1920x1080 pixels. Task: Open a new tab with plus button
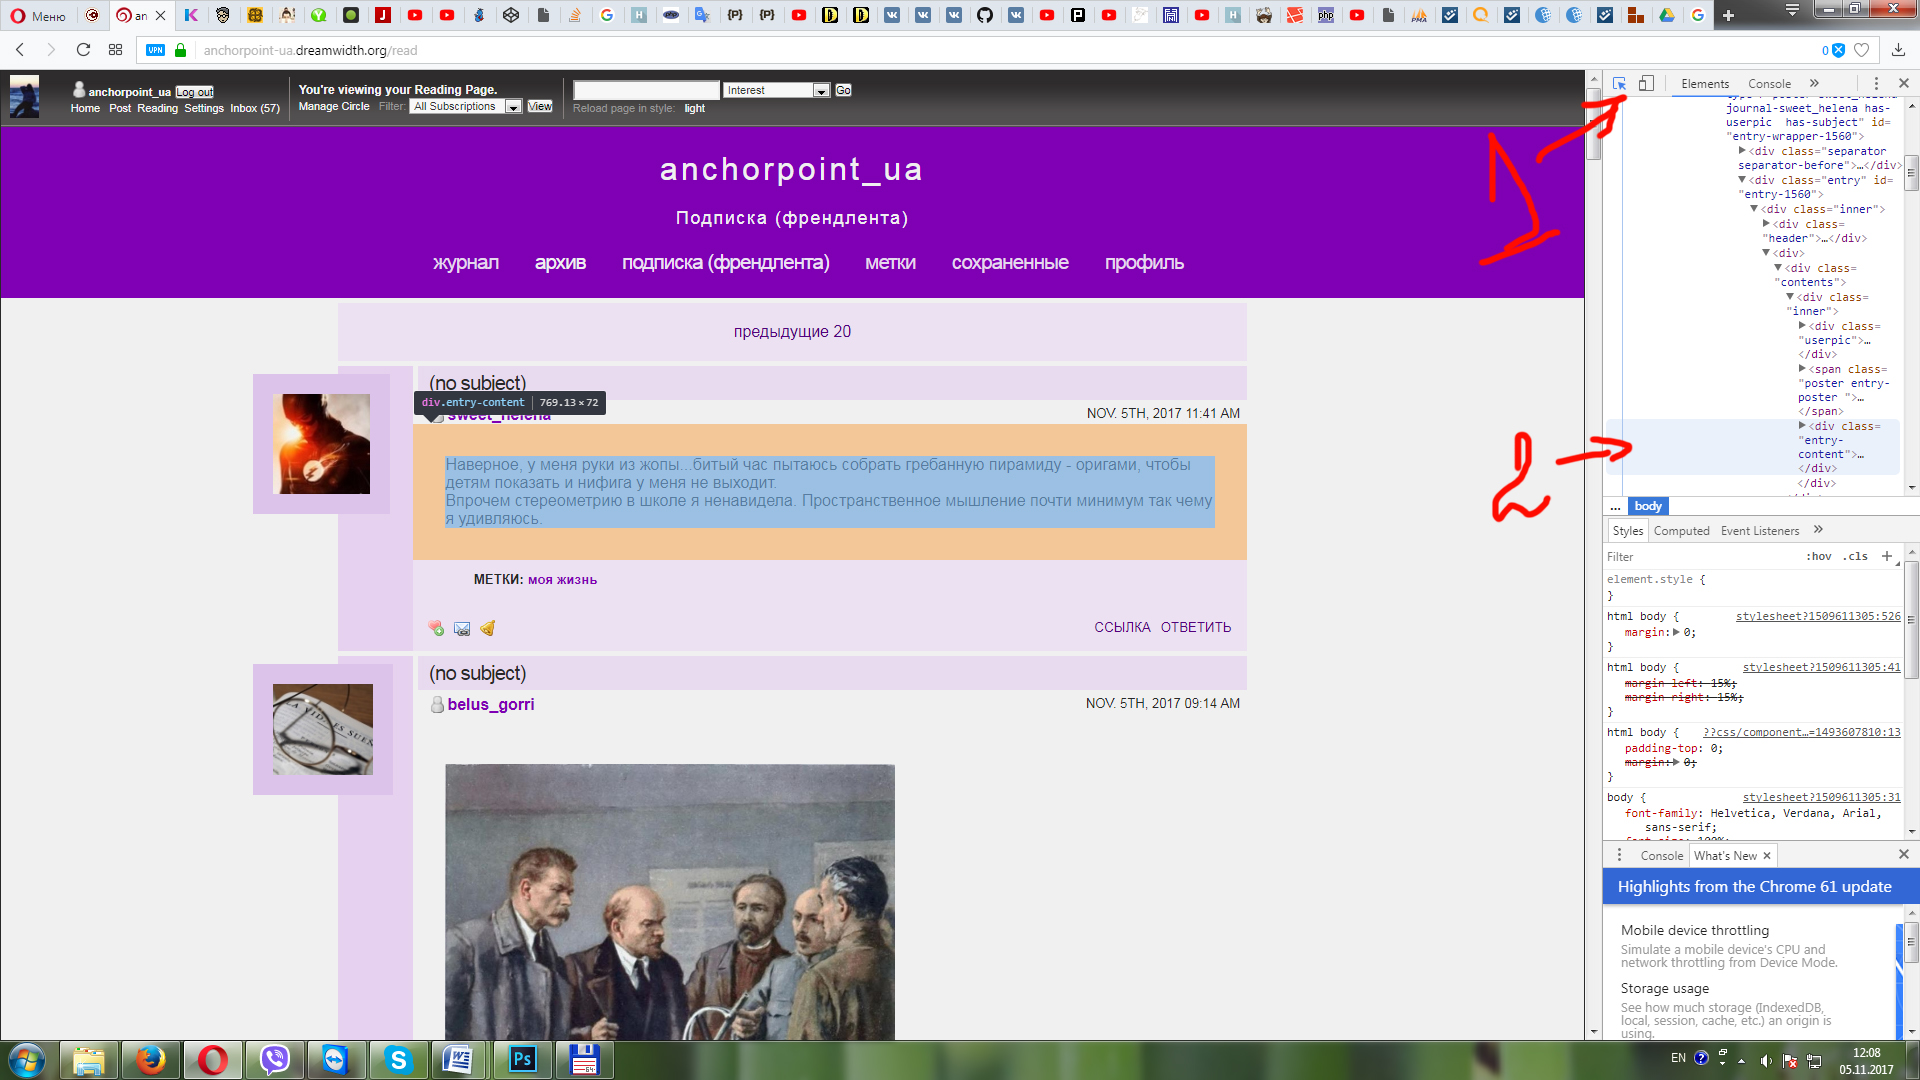click(1728, 15)
